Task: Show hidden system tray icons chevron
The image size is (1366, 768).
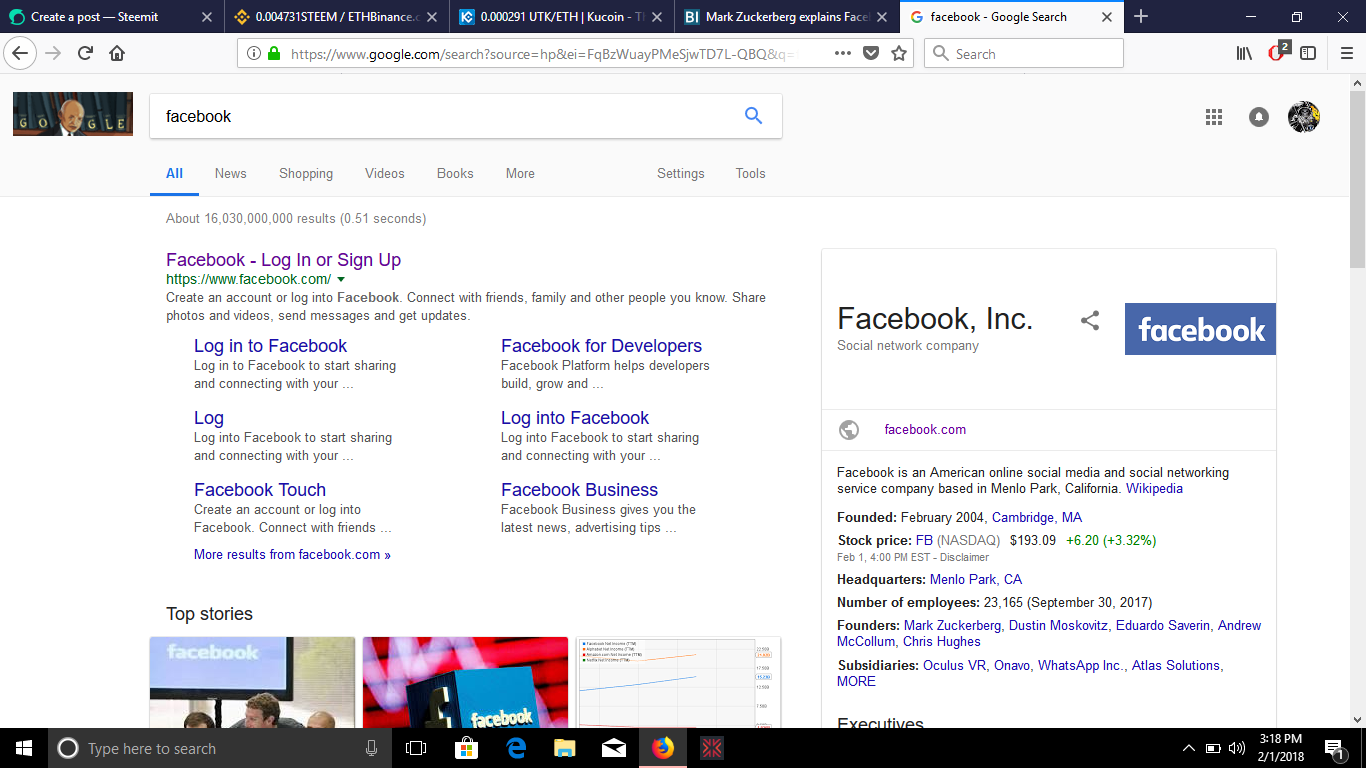Action: (x=1188, y=748)
